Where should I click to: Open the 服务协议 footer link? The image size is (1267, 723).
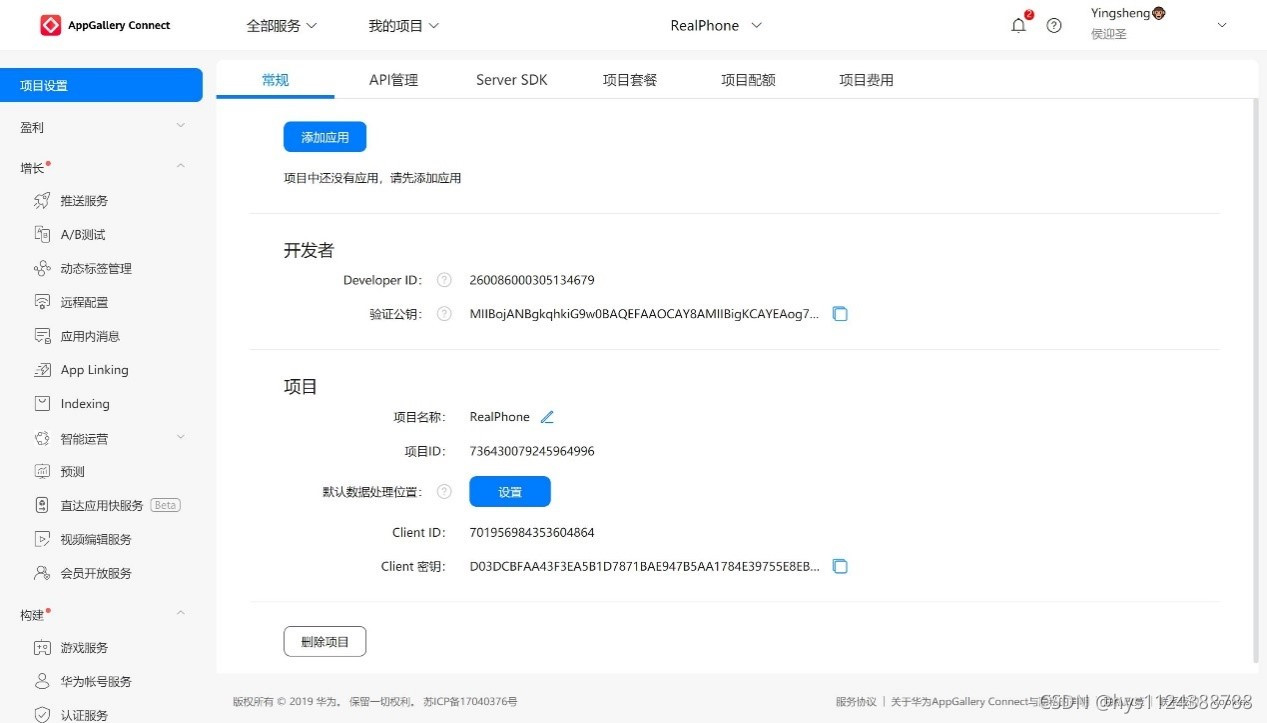[x=856, y=702]
